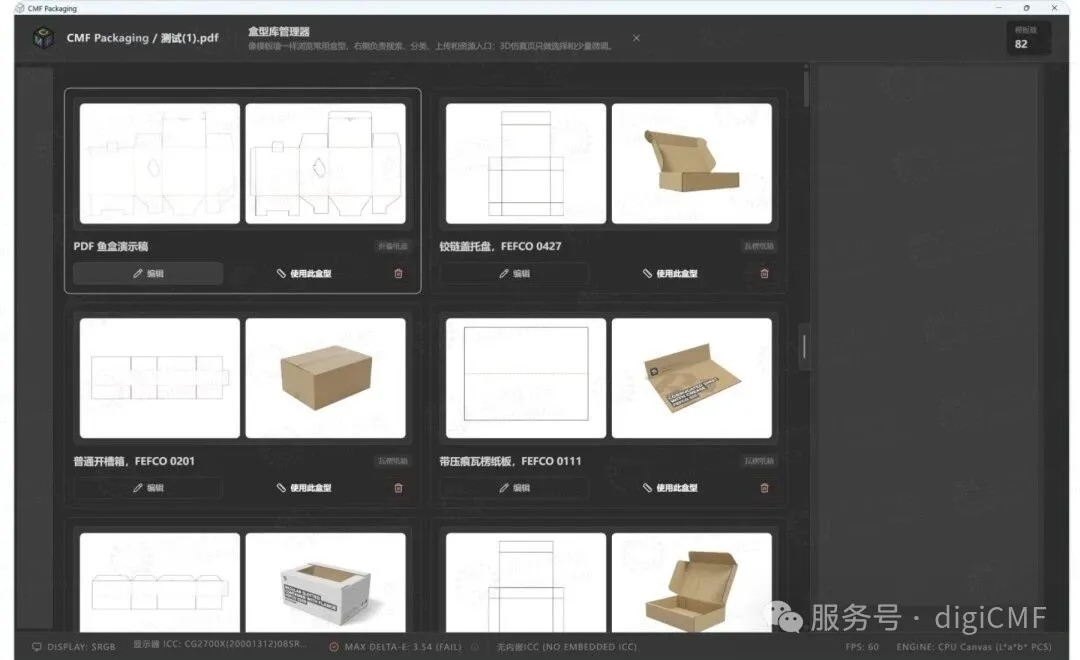The height and width of the screenshot is (660, 1080).
Task: Click the category tag on FEFCO 0427 card
Action: tap(758, 246)
